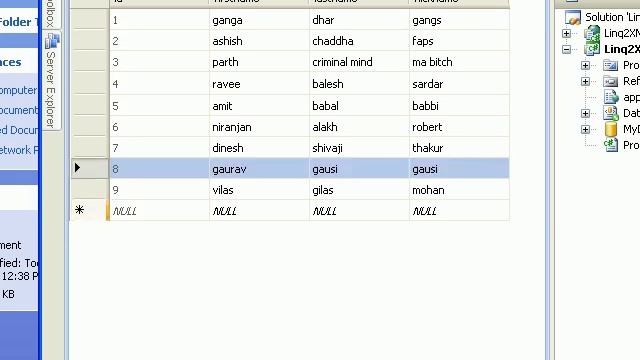Select the References folder icon
The image size is (640, 360).
pos(611,81)
